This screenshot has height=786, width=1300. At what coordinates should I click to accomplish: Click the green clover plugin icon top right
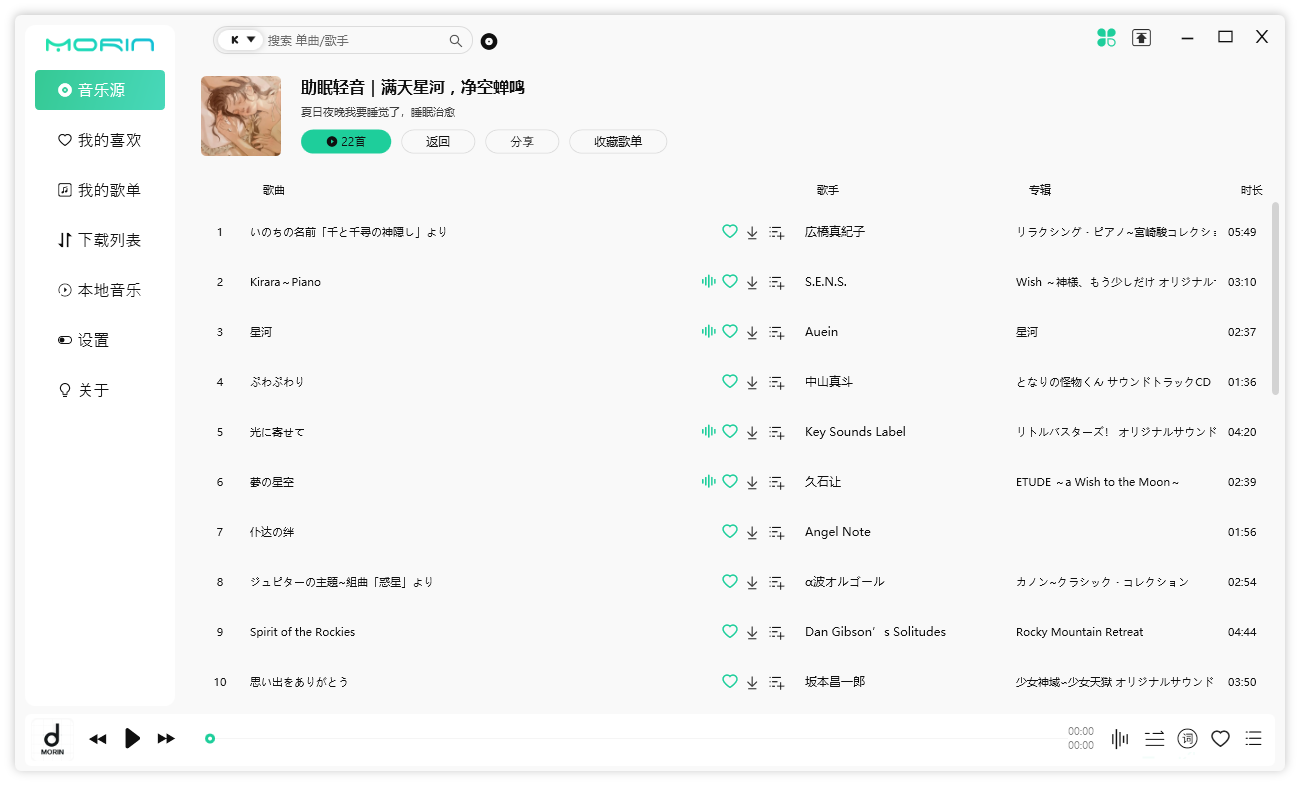1105,36
